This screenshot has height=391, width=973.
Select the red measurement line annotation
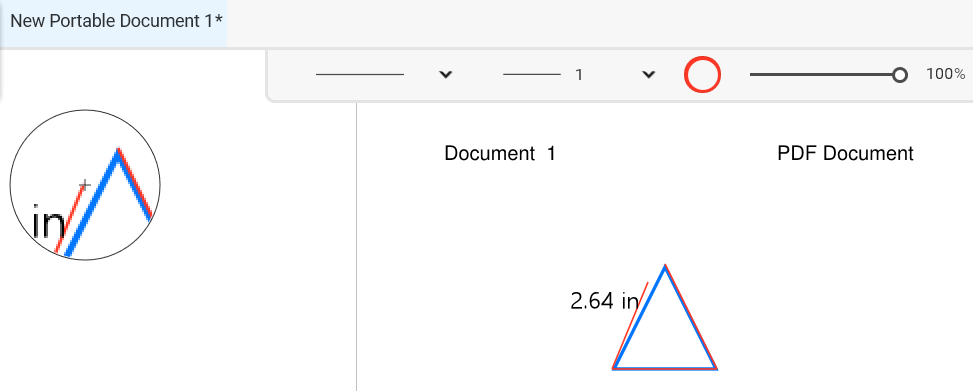click(x=631, y=325)
